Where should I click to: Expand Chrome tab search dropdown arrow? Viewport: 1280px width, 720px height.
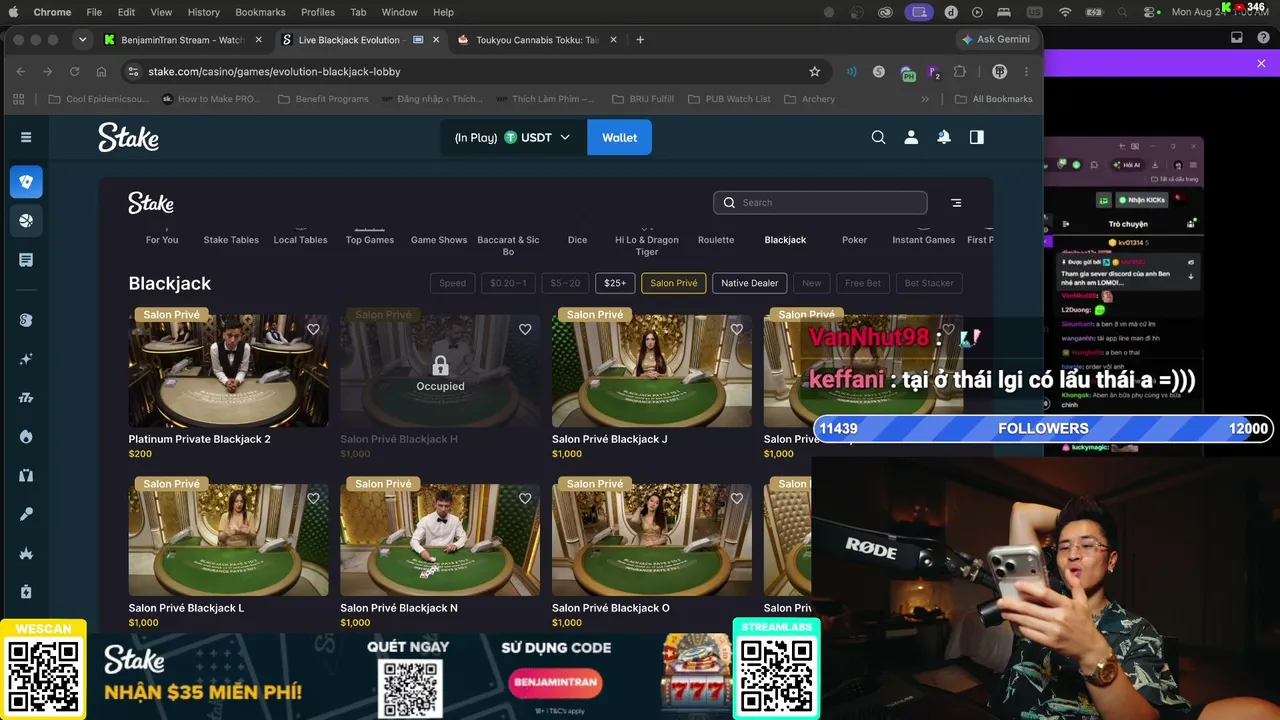pyautogui.click(x=82, y=40)
